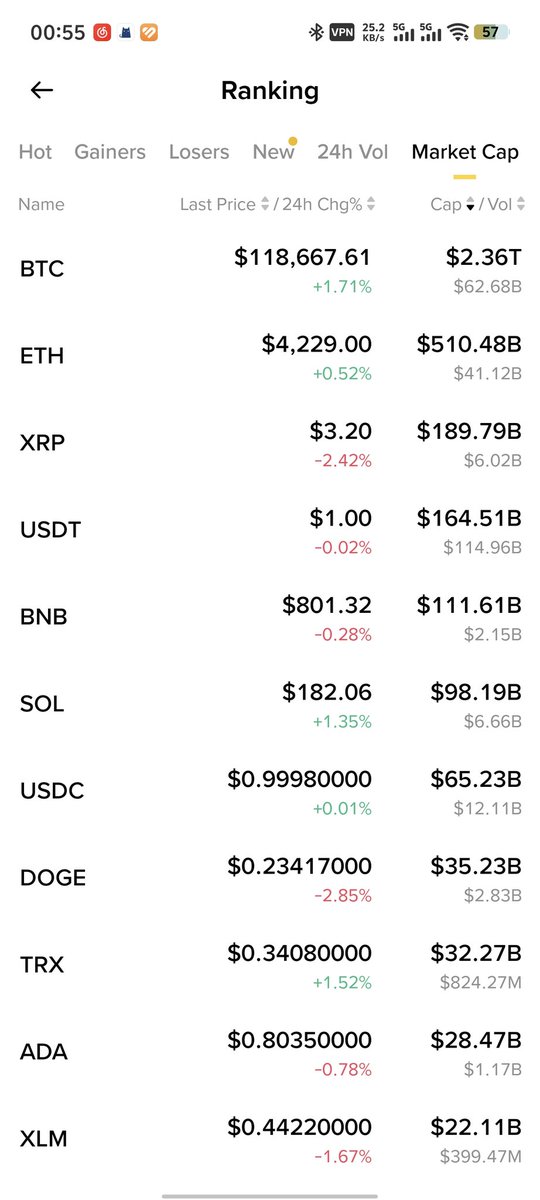Viewport: 540px width, 1200px height.
Task: Sort by Last Price arrows
Action: [x=265, y=204]
